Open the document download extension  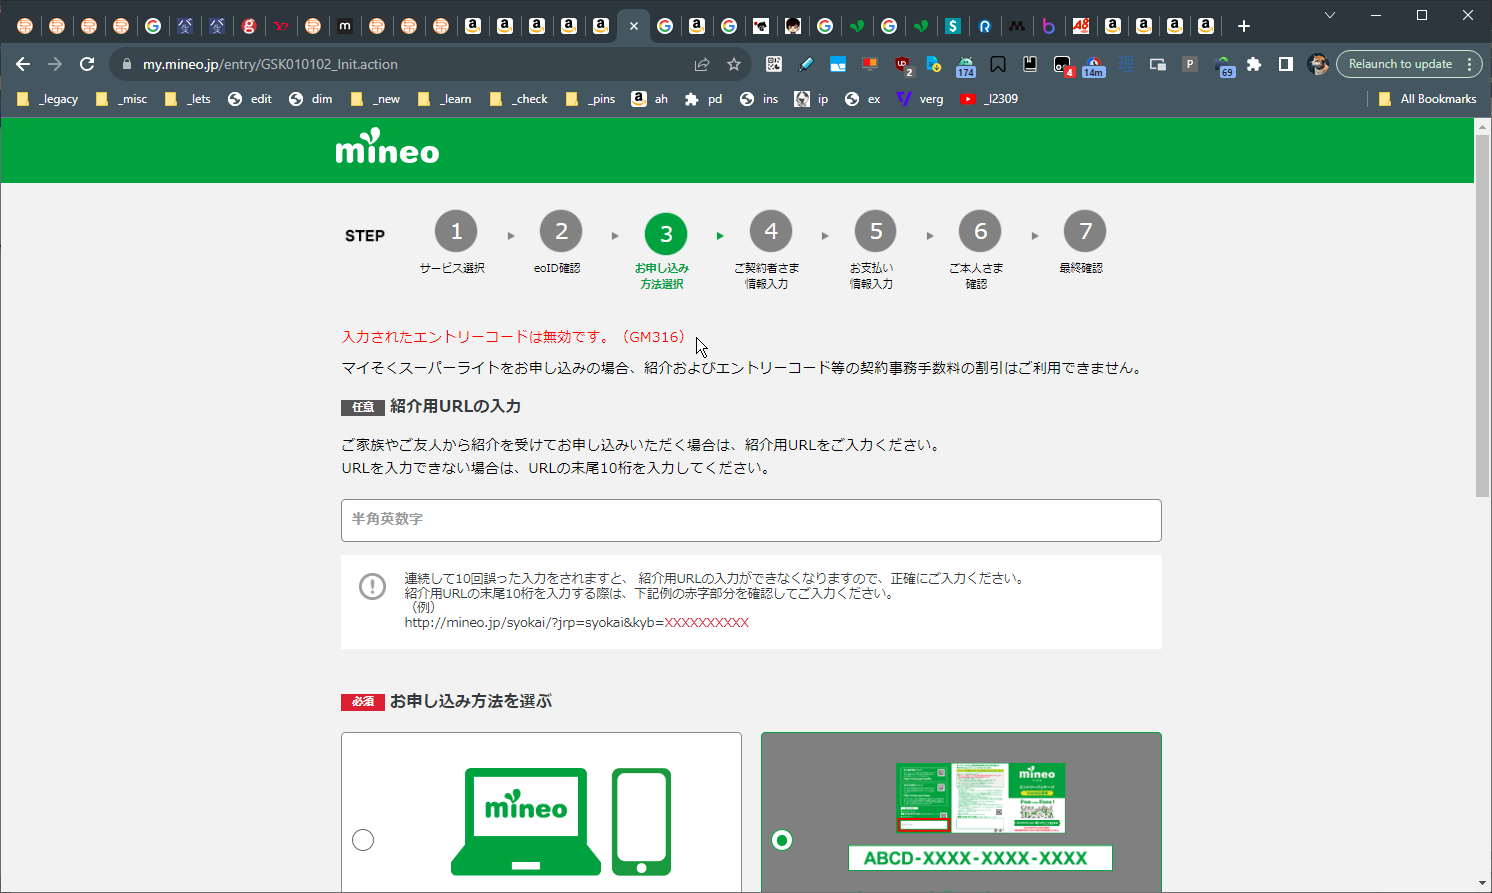934,64
